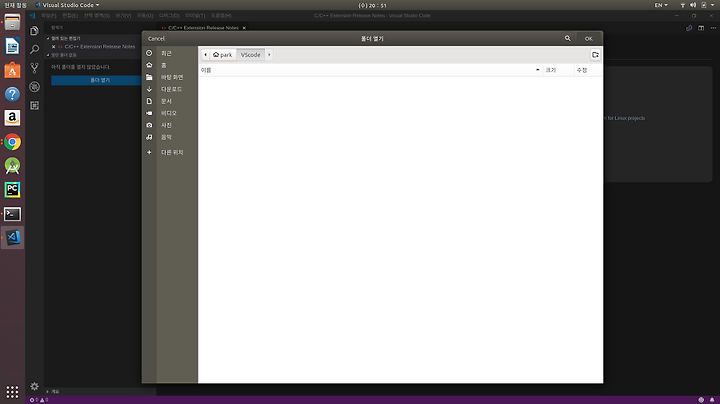Viewport: 720px width, 404px height.
Task: Open the Go (이동) menu in VS Code
Action: pyautogui.click(x=145, y=16)
